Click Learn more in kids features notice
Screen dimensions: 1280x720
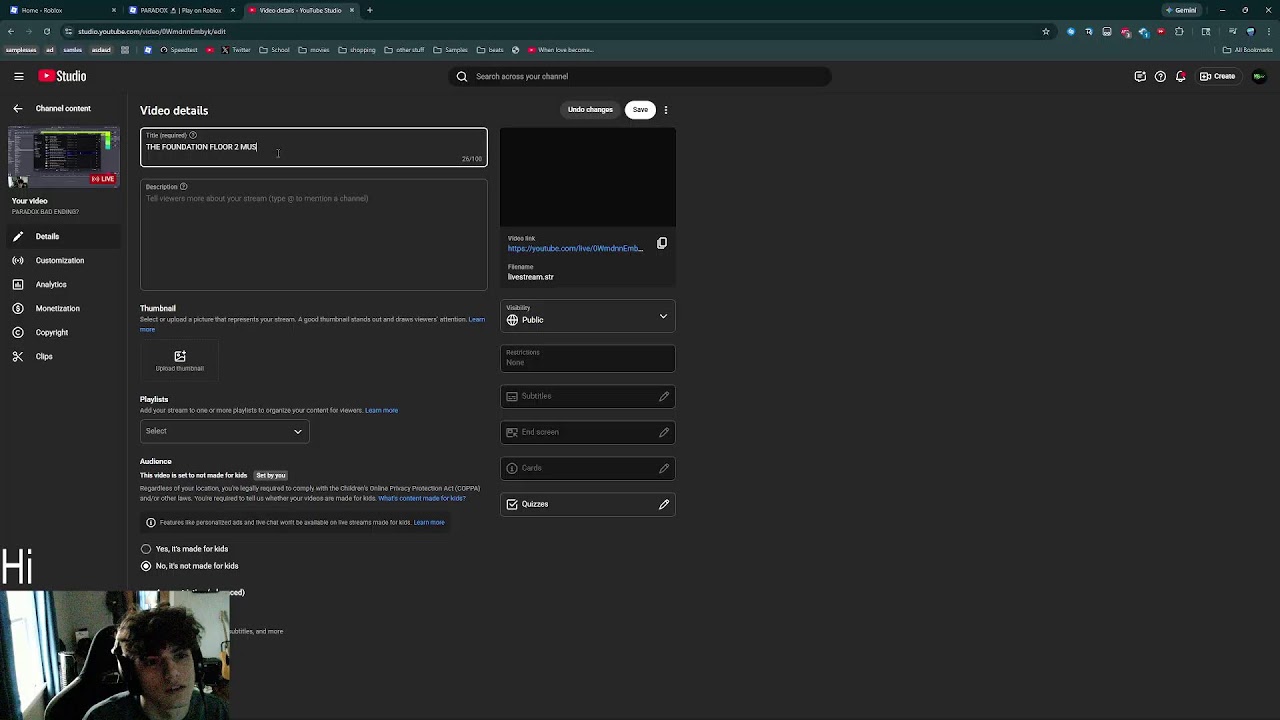click(x=429, y=522)
